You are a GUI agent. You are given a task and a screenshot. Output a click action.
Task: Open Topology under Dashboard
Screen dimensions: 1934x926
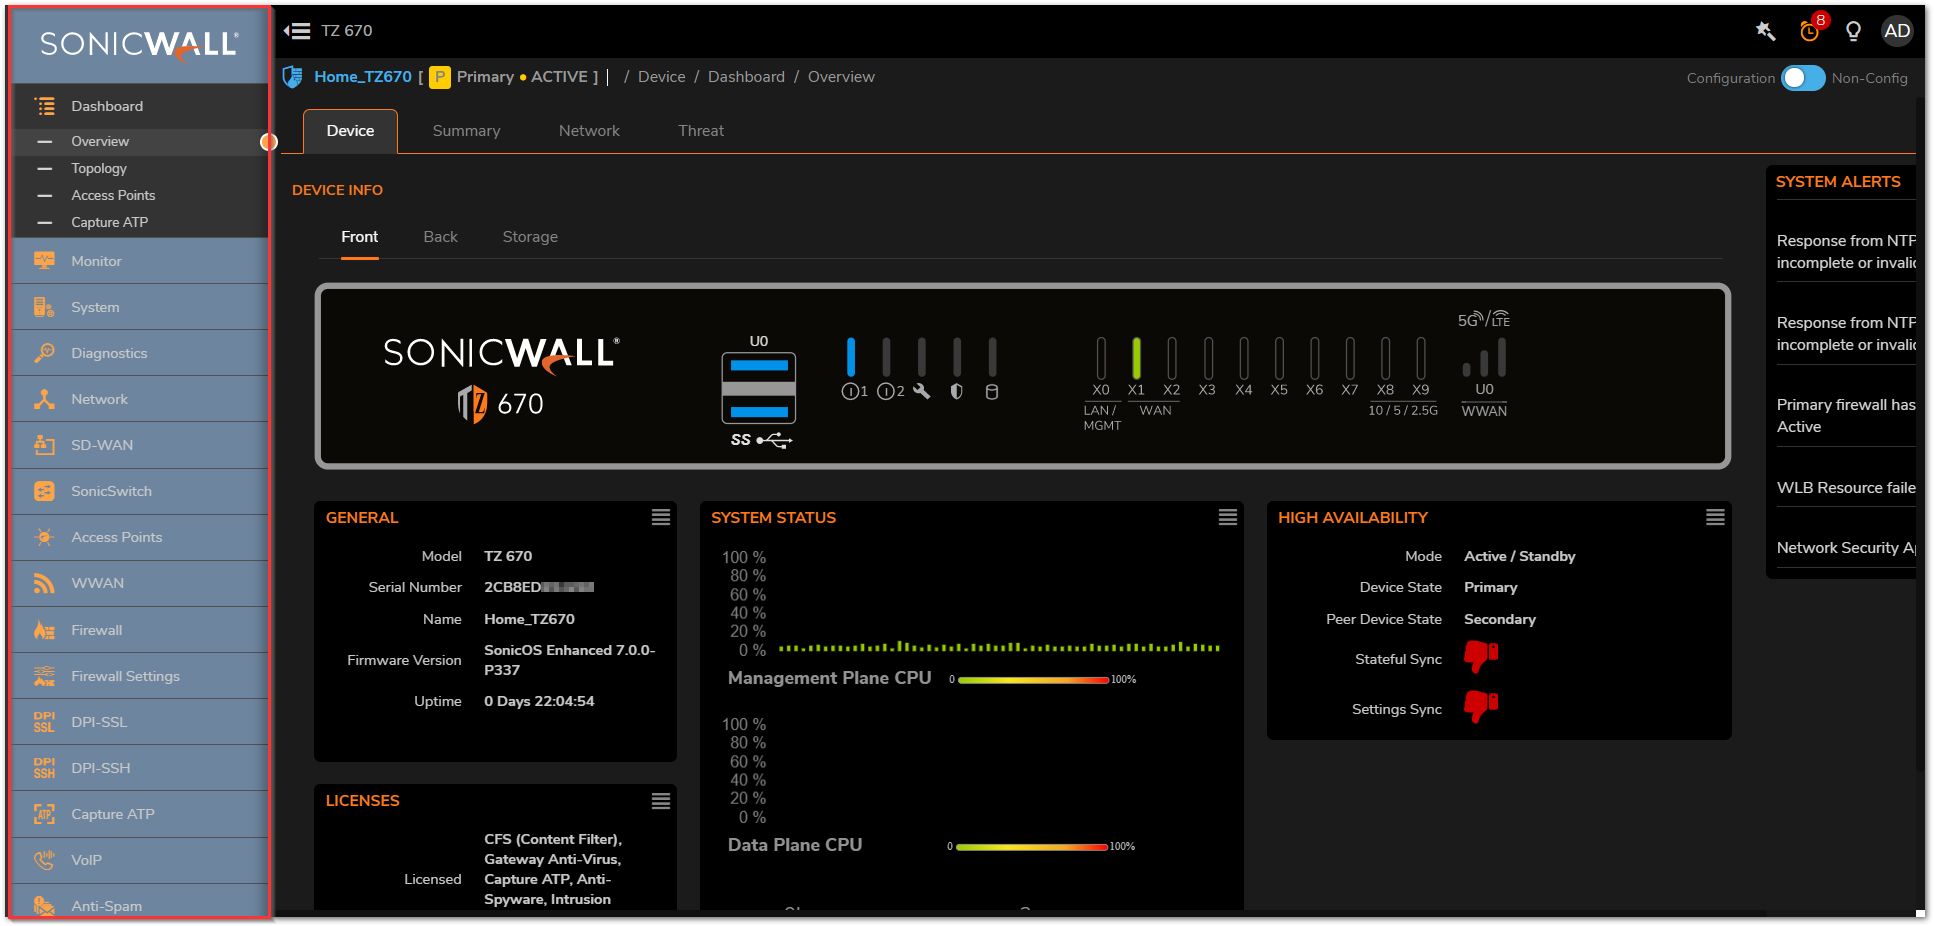coord(140,168)
